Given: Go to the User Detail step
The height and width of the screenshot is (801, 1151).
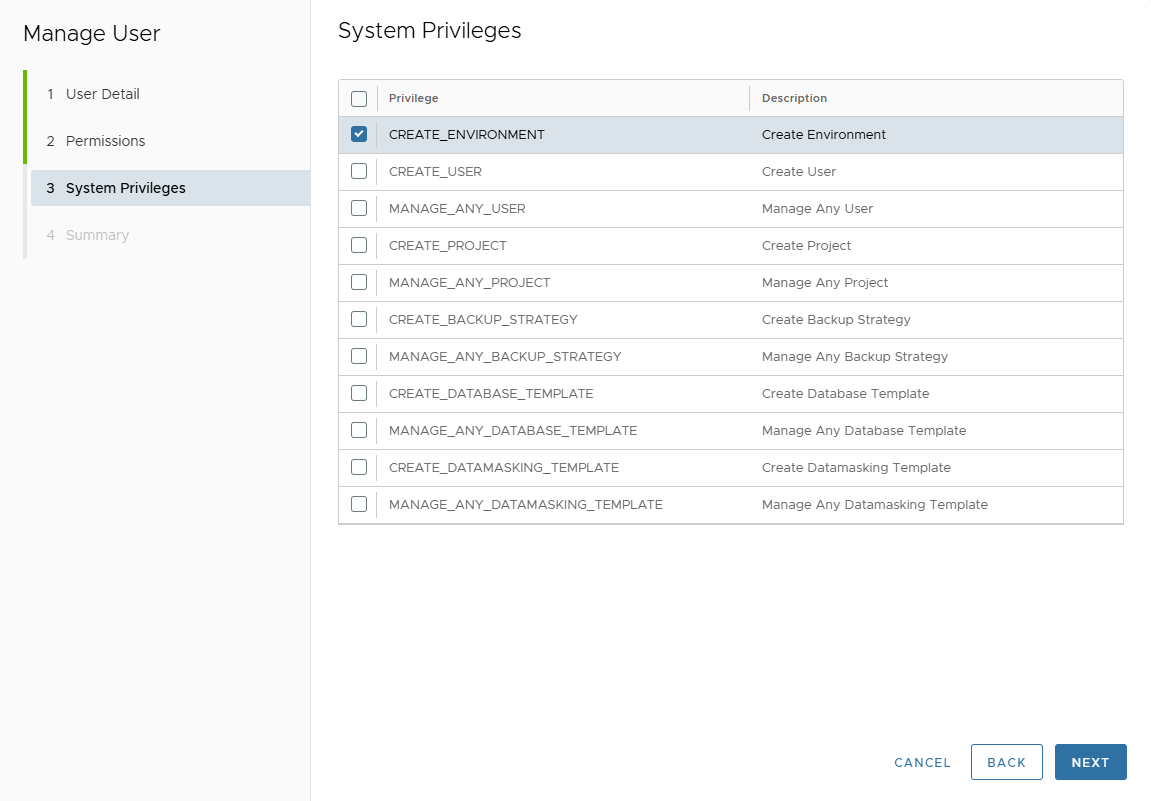Looking at the screenshot, I should click(101, 93).
